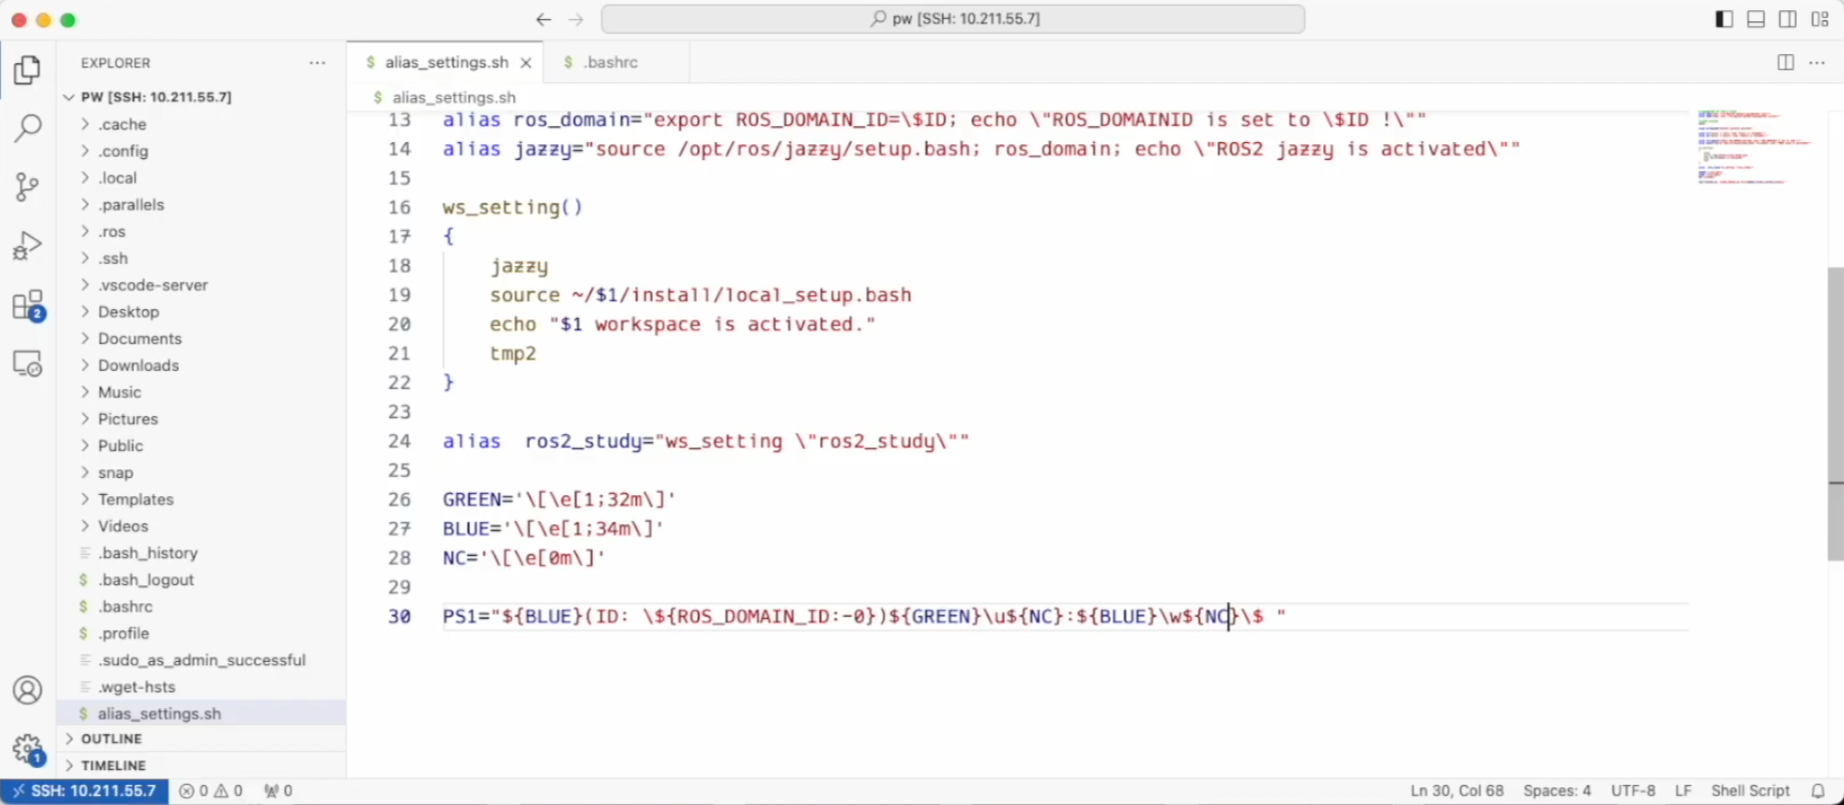Toggle the primary side bar layout icon
Image resolution: width=1844 pixels, height=805 pixels.
coord(1724,19)
